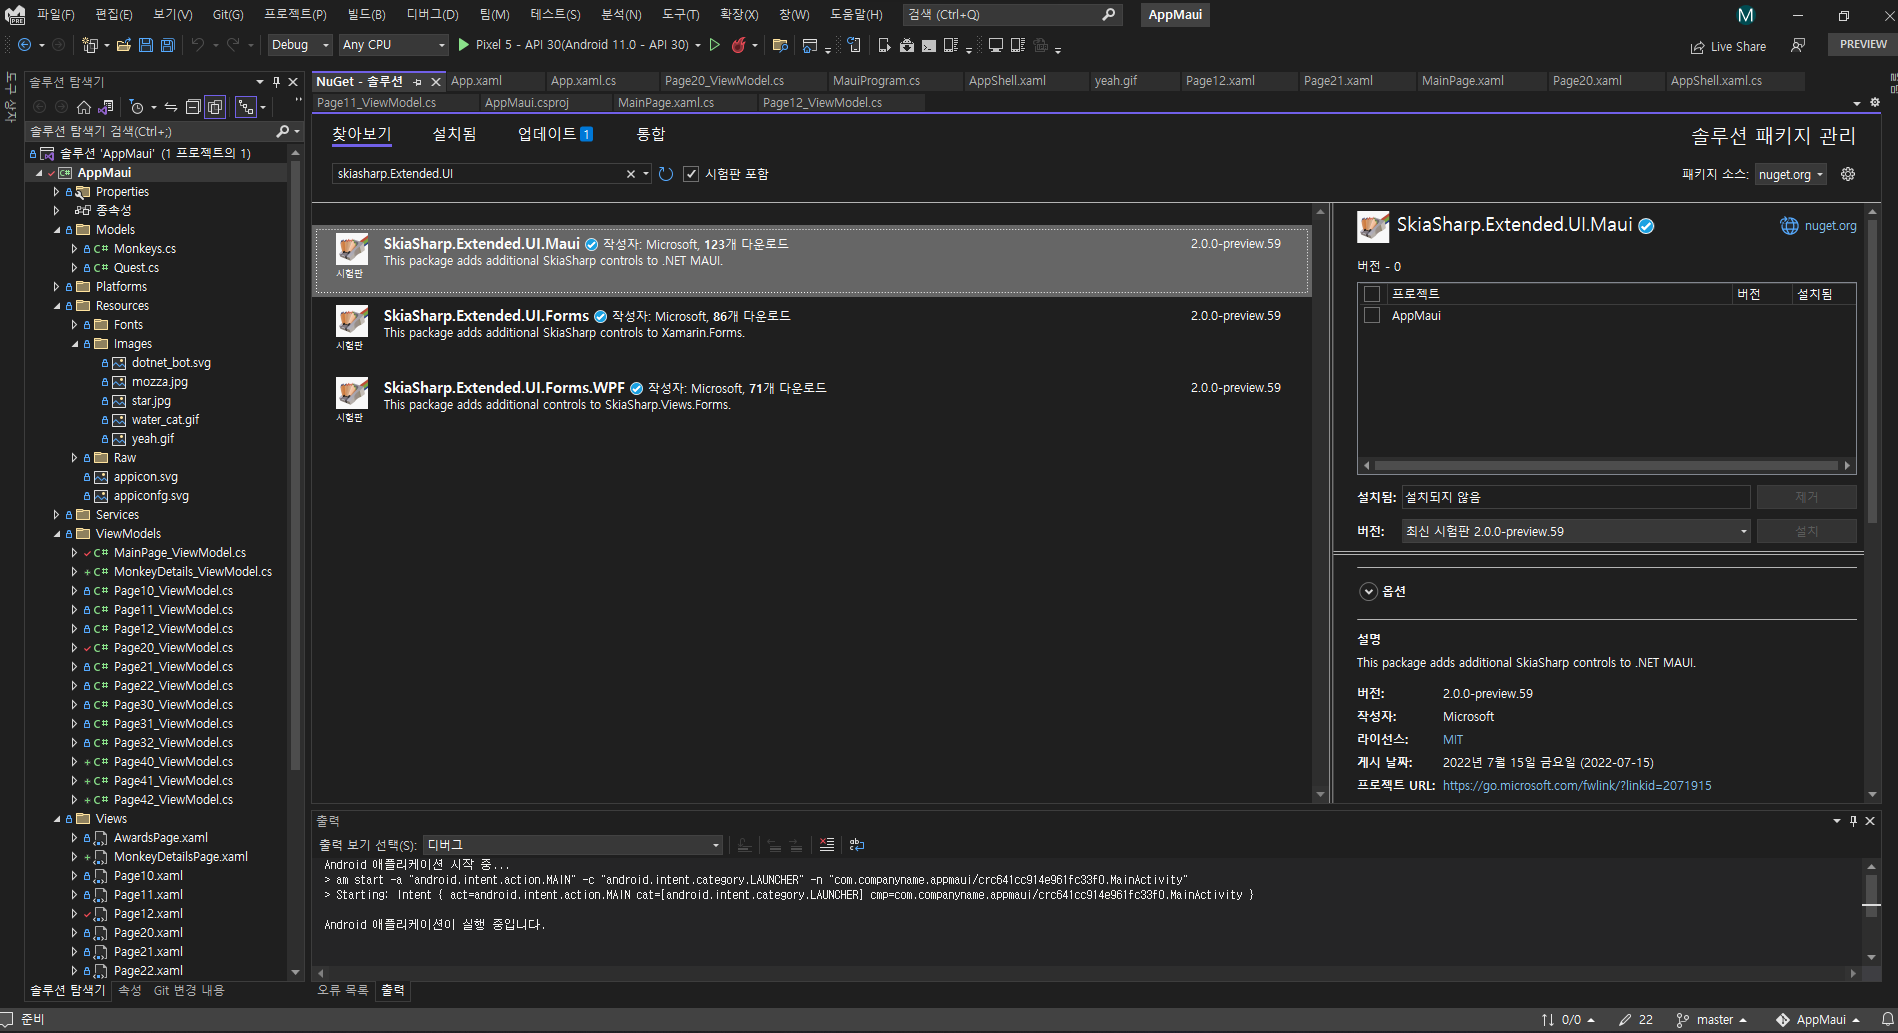Click the Save All icon
The width and height of the screenshot is (1898, 1033).
168,45
